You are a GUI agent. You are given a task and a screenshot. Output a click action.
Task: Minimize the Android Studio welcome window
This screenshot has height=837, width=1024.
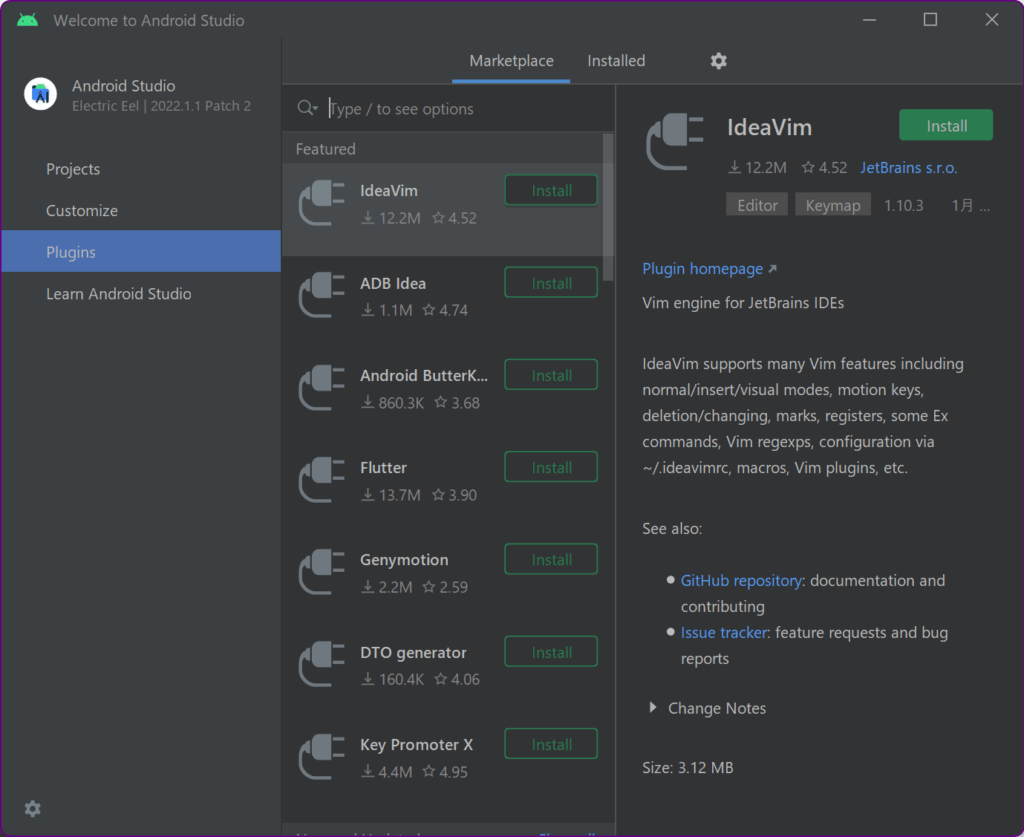(869, 20)
